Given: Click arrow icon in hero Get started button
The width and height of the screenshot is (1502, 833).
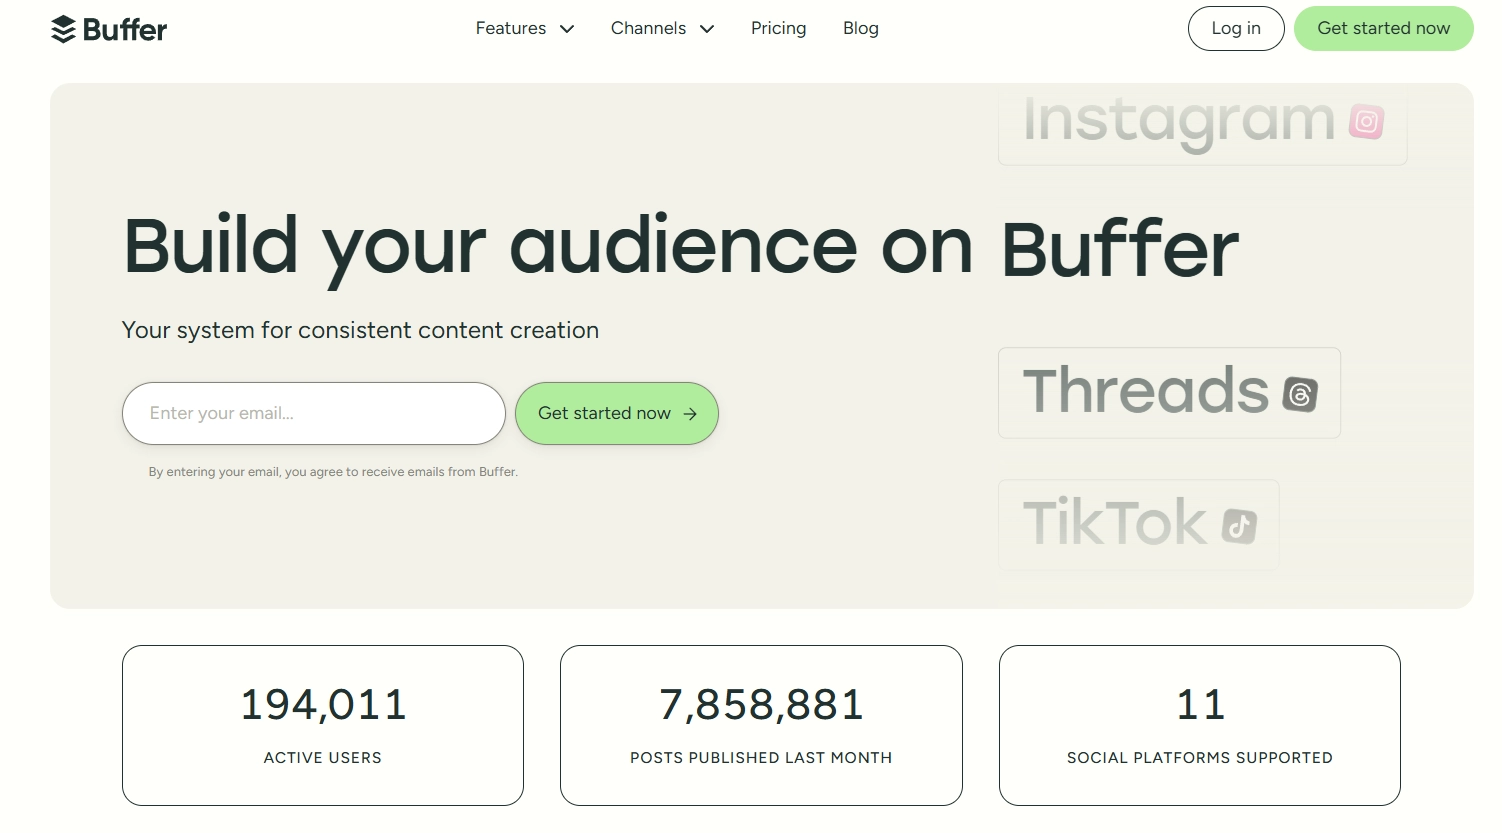Looking at the screenshot, I should [x=690, y=414].
